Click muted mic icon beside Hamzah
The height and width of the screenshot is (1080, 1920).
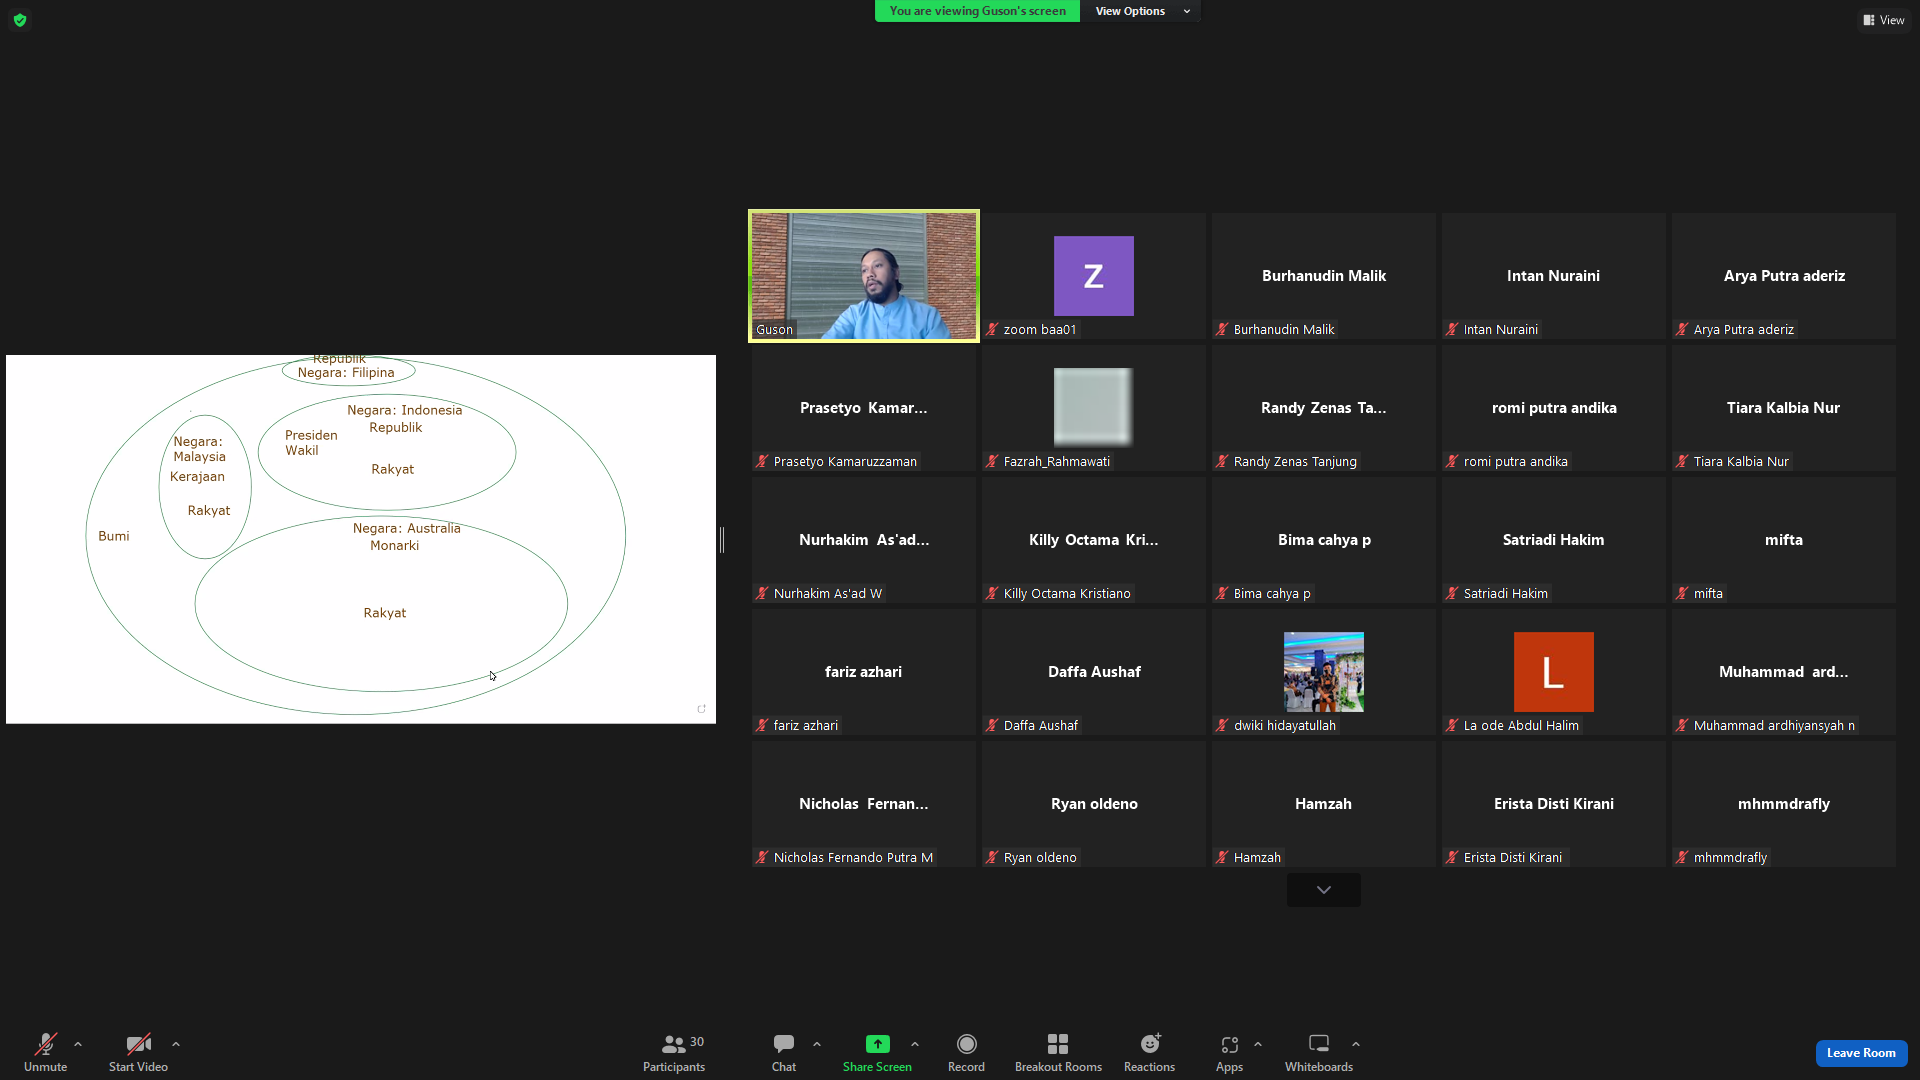click(x=1222, y=857)
